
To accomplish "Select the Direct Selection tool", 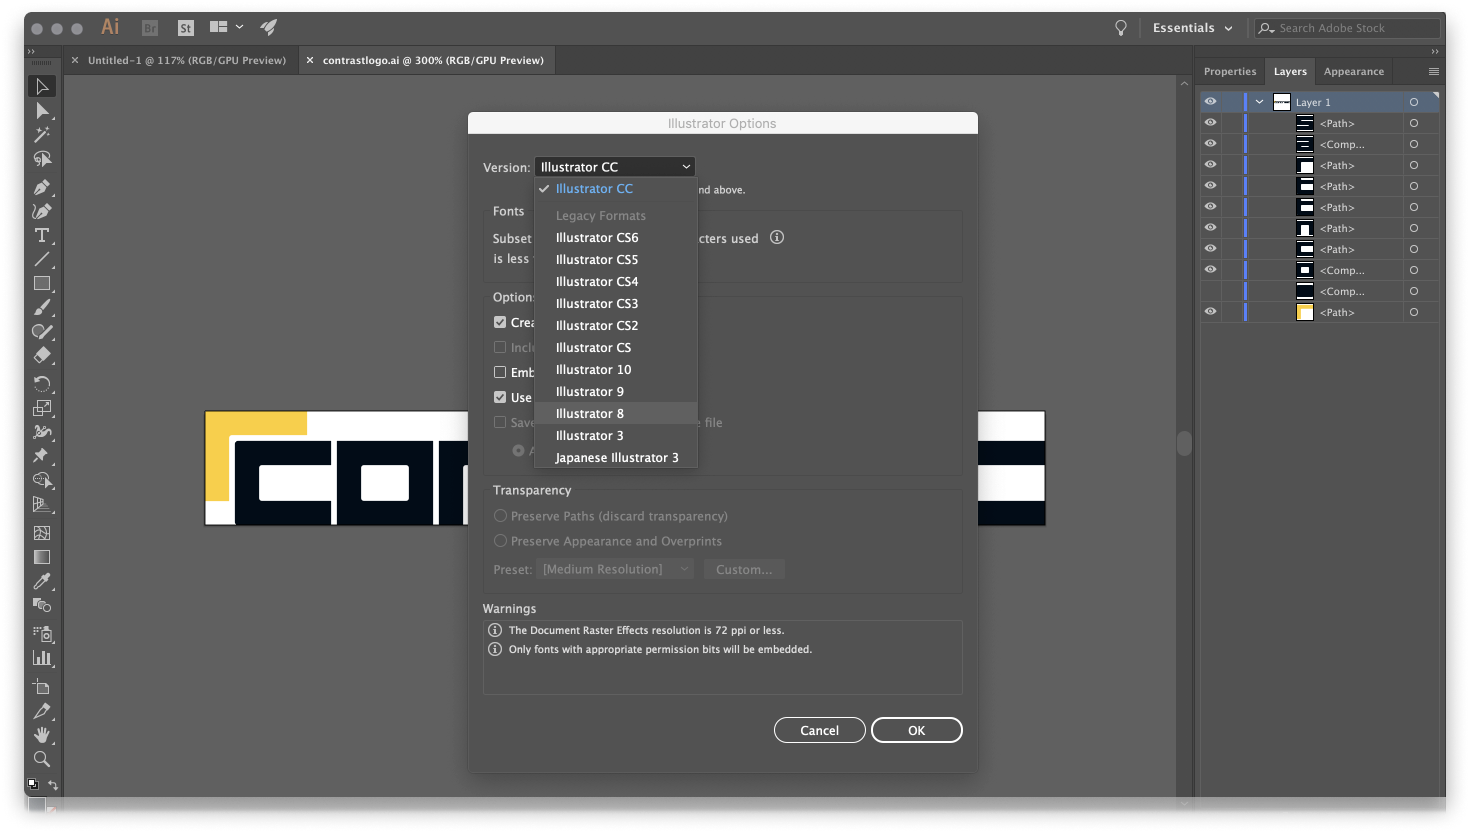I will 42,111.
